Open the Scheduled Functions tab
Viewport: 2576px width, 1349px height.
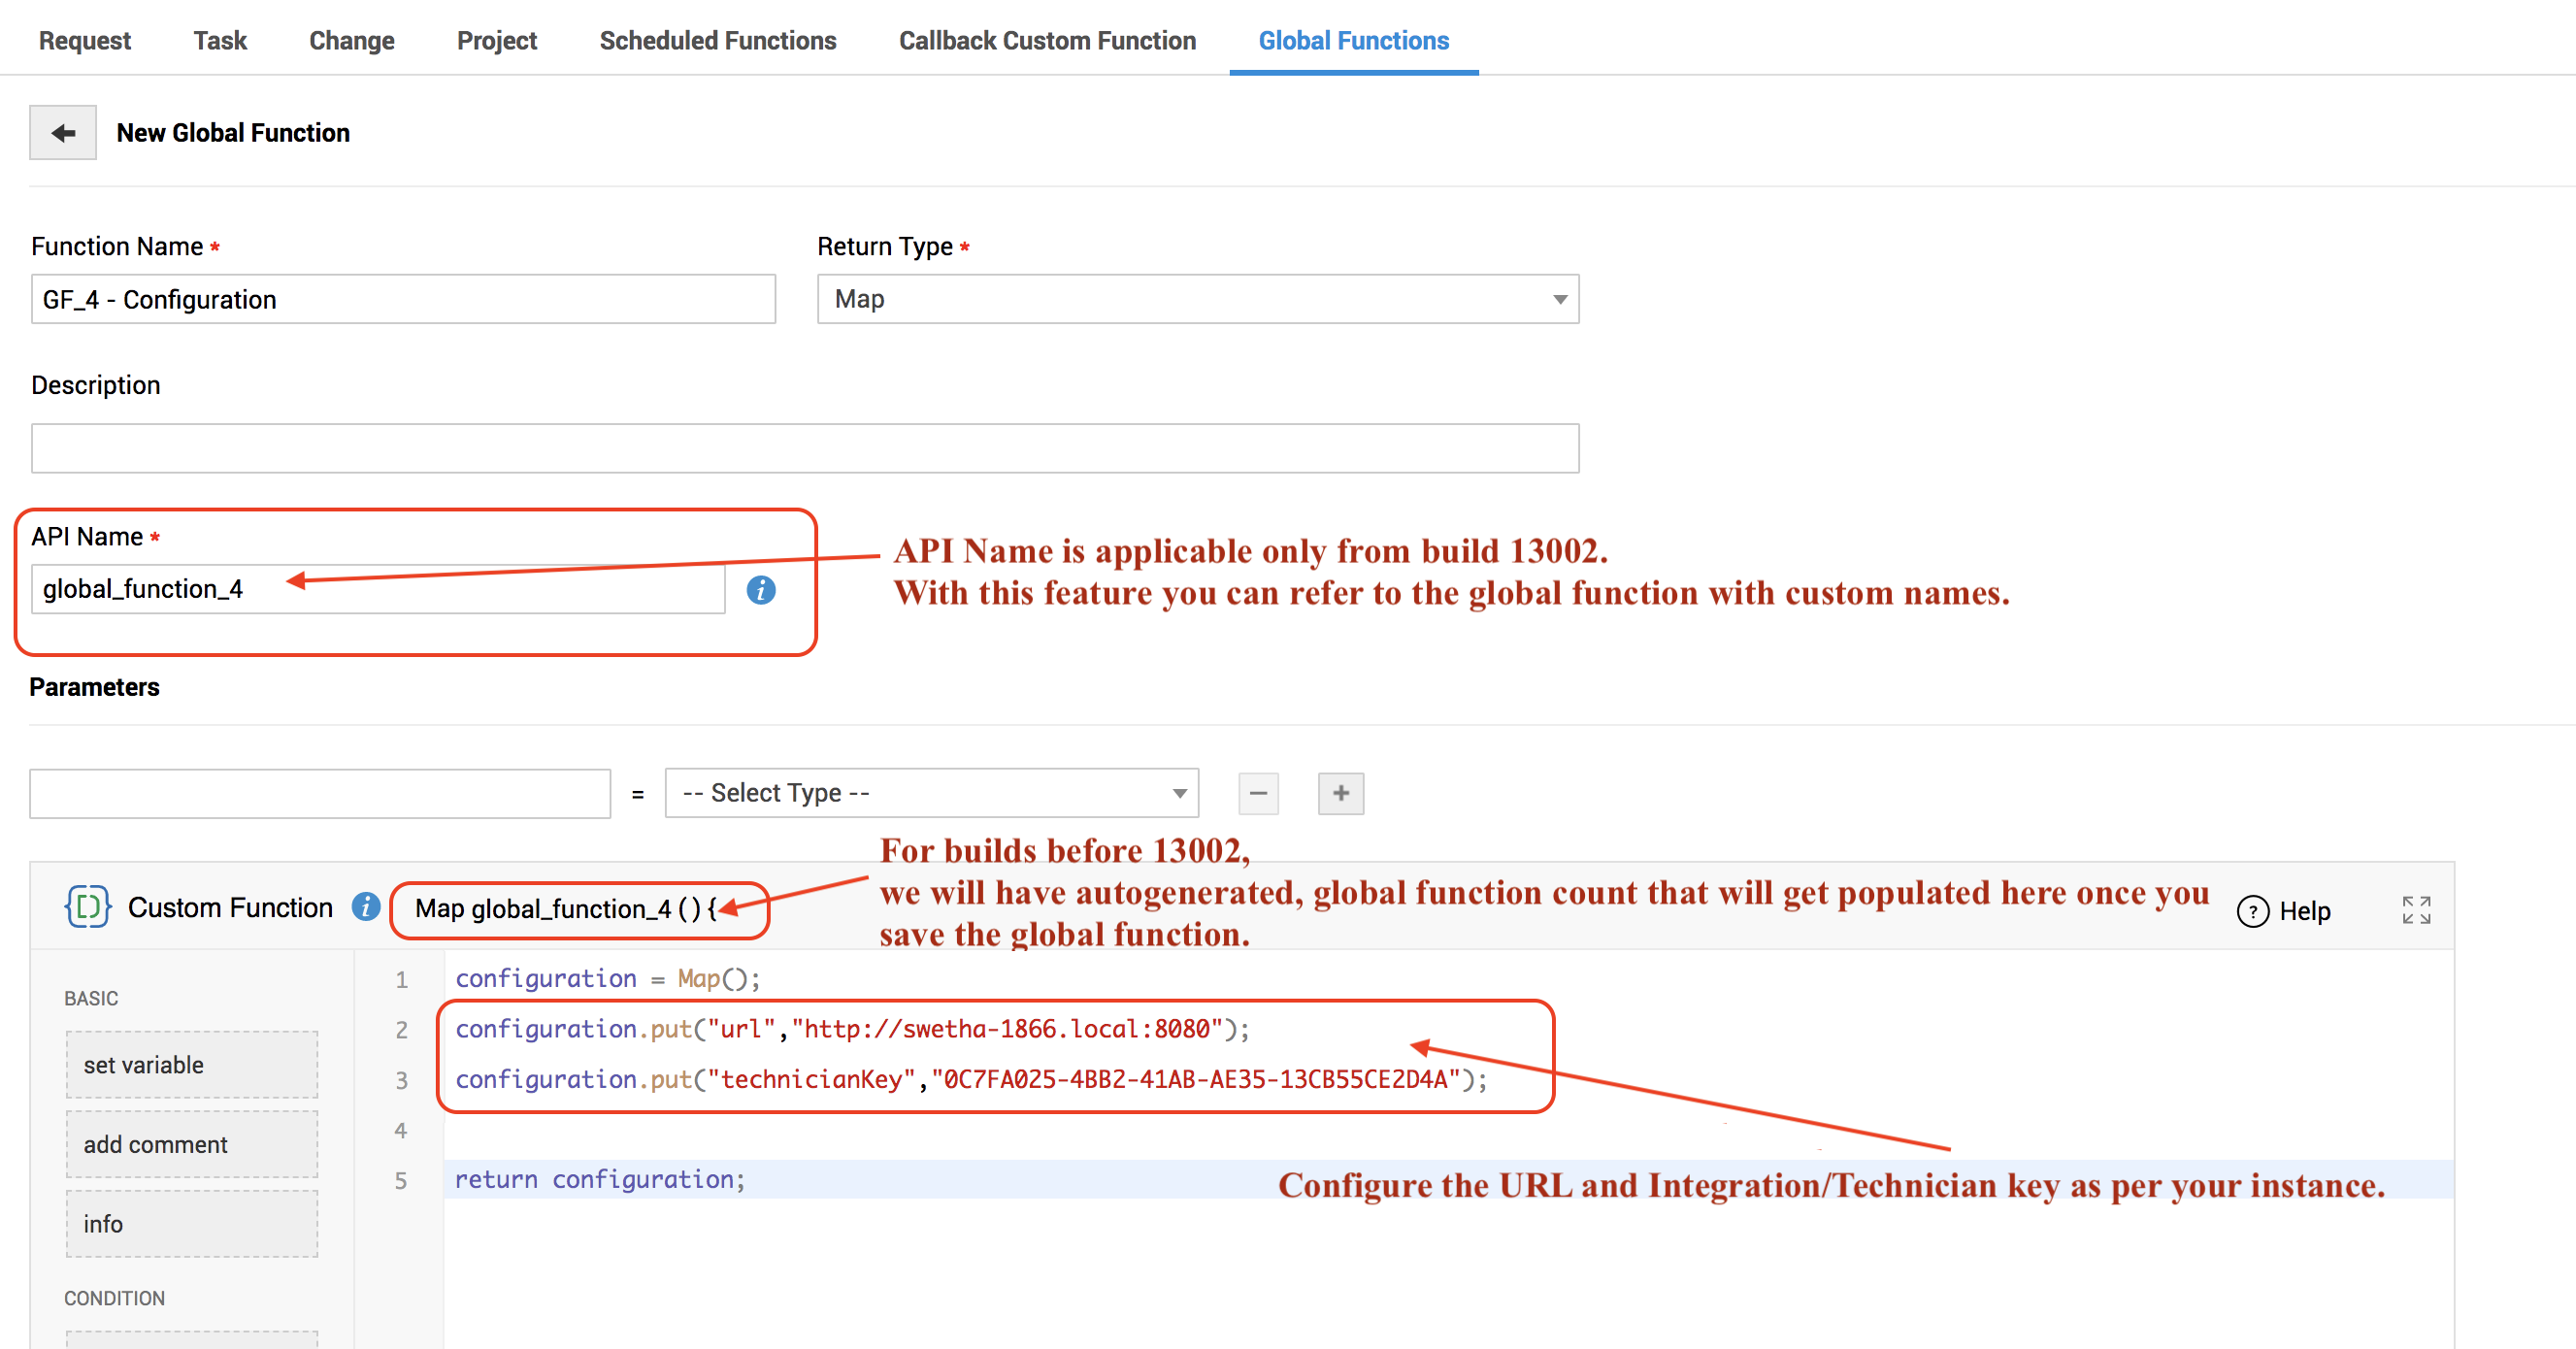click(717, 40)
